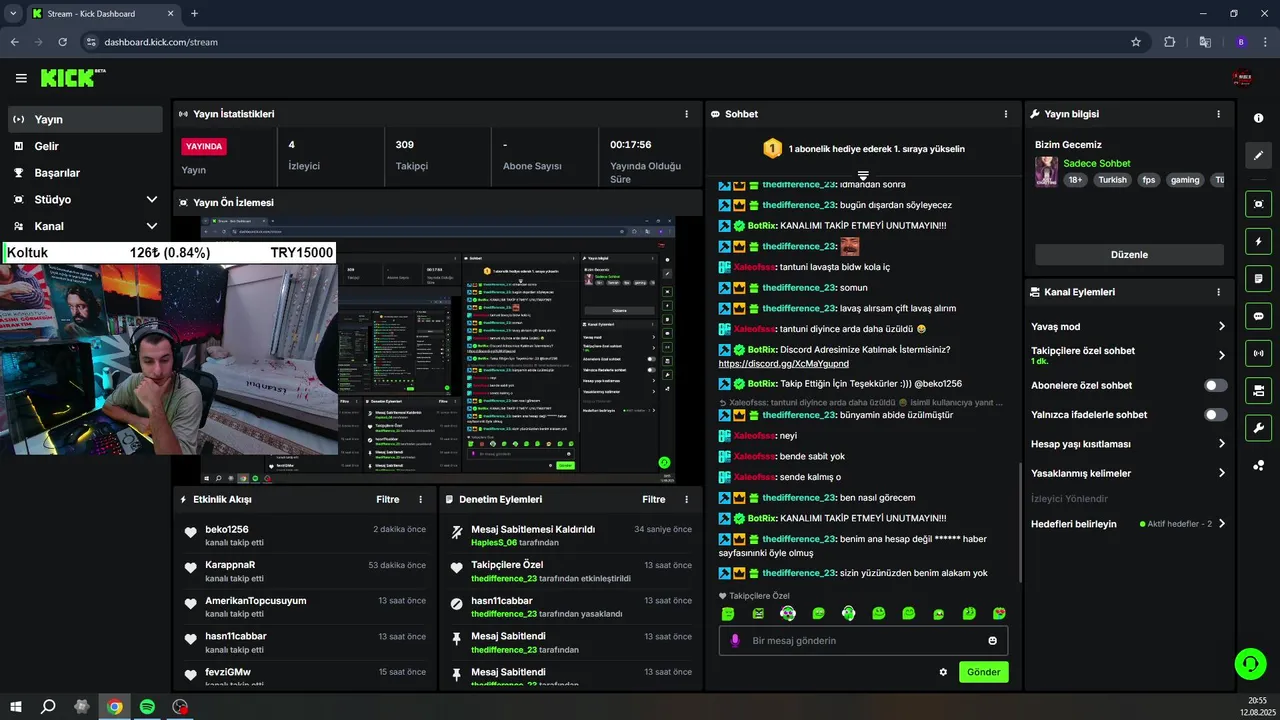
Task: Collapse the gift leaderboard arrow in chat
Action: [863, 176]
